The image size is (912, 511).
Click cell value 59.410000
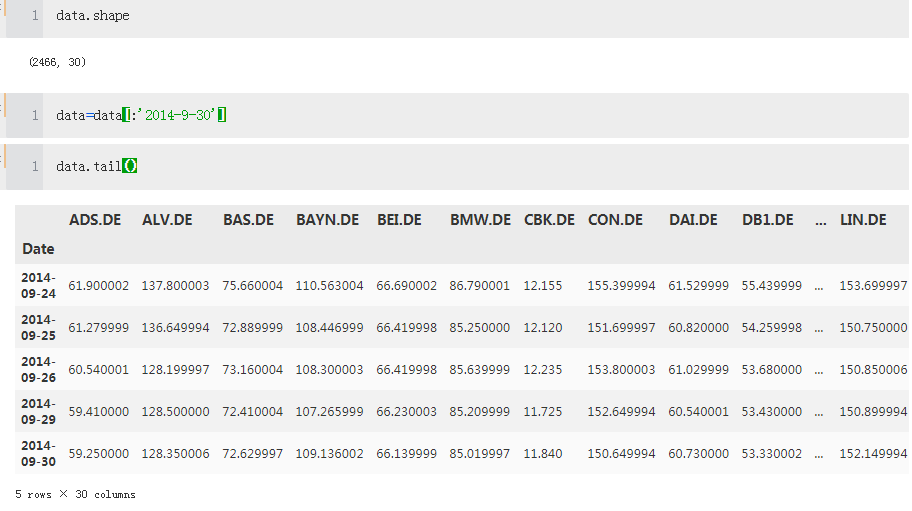pyautogui.click(x=98, y=411)
